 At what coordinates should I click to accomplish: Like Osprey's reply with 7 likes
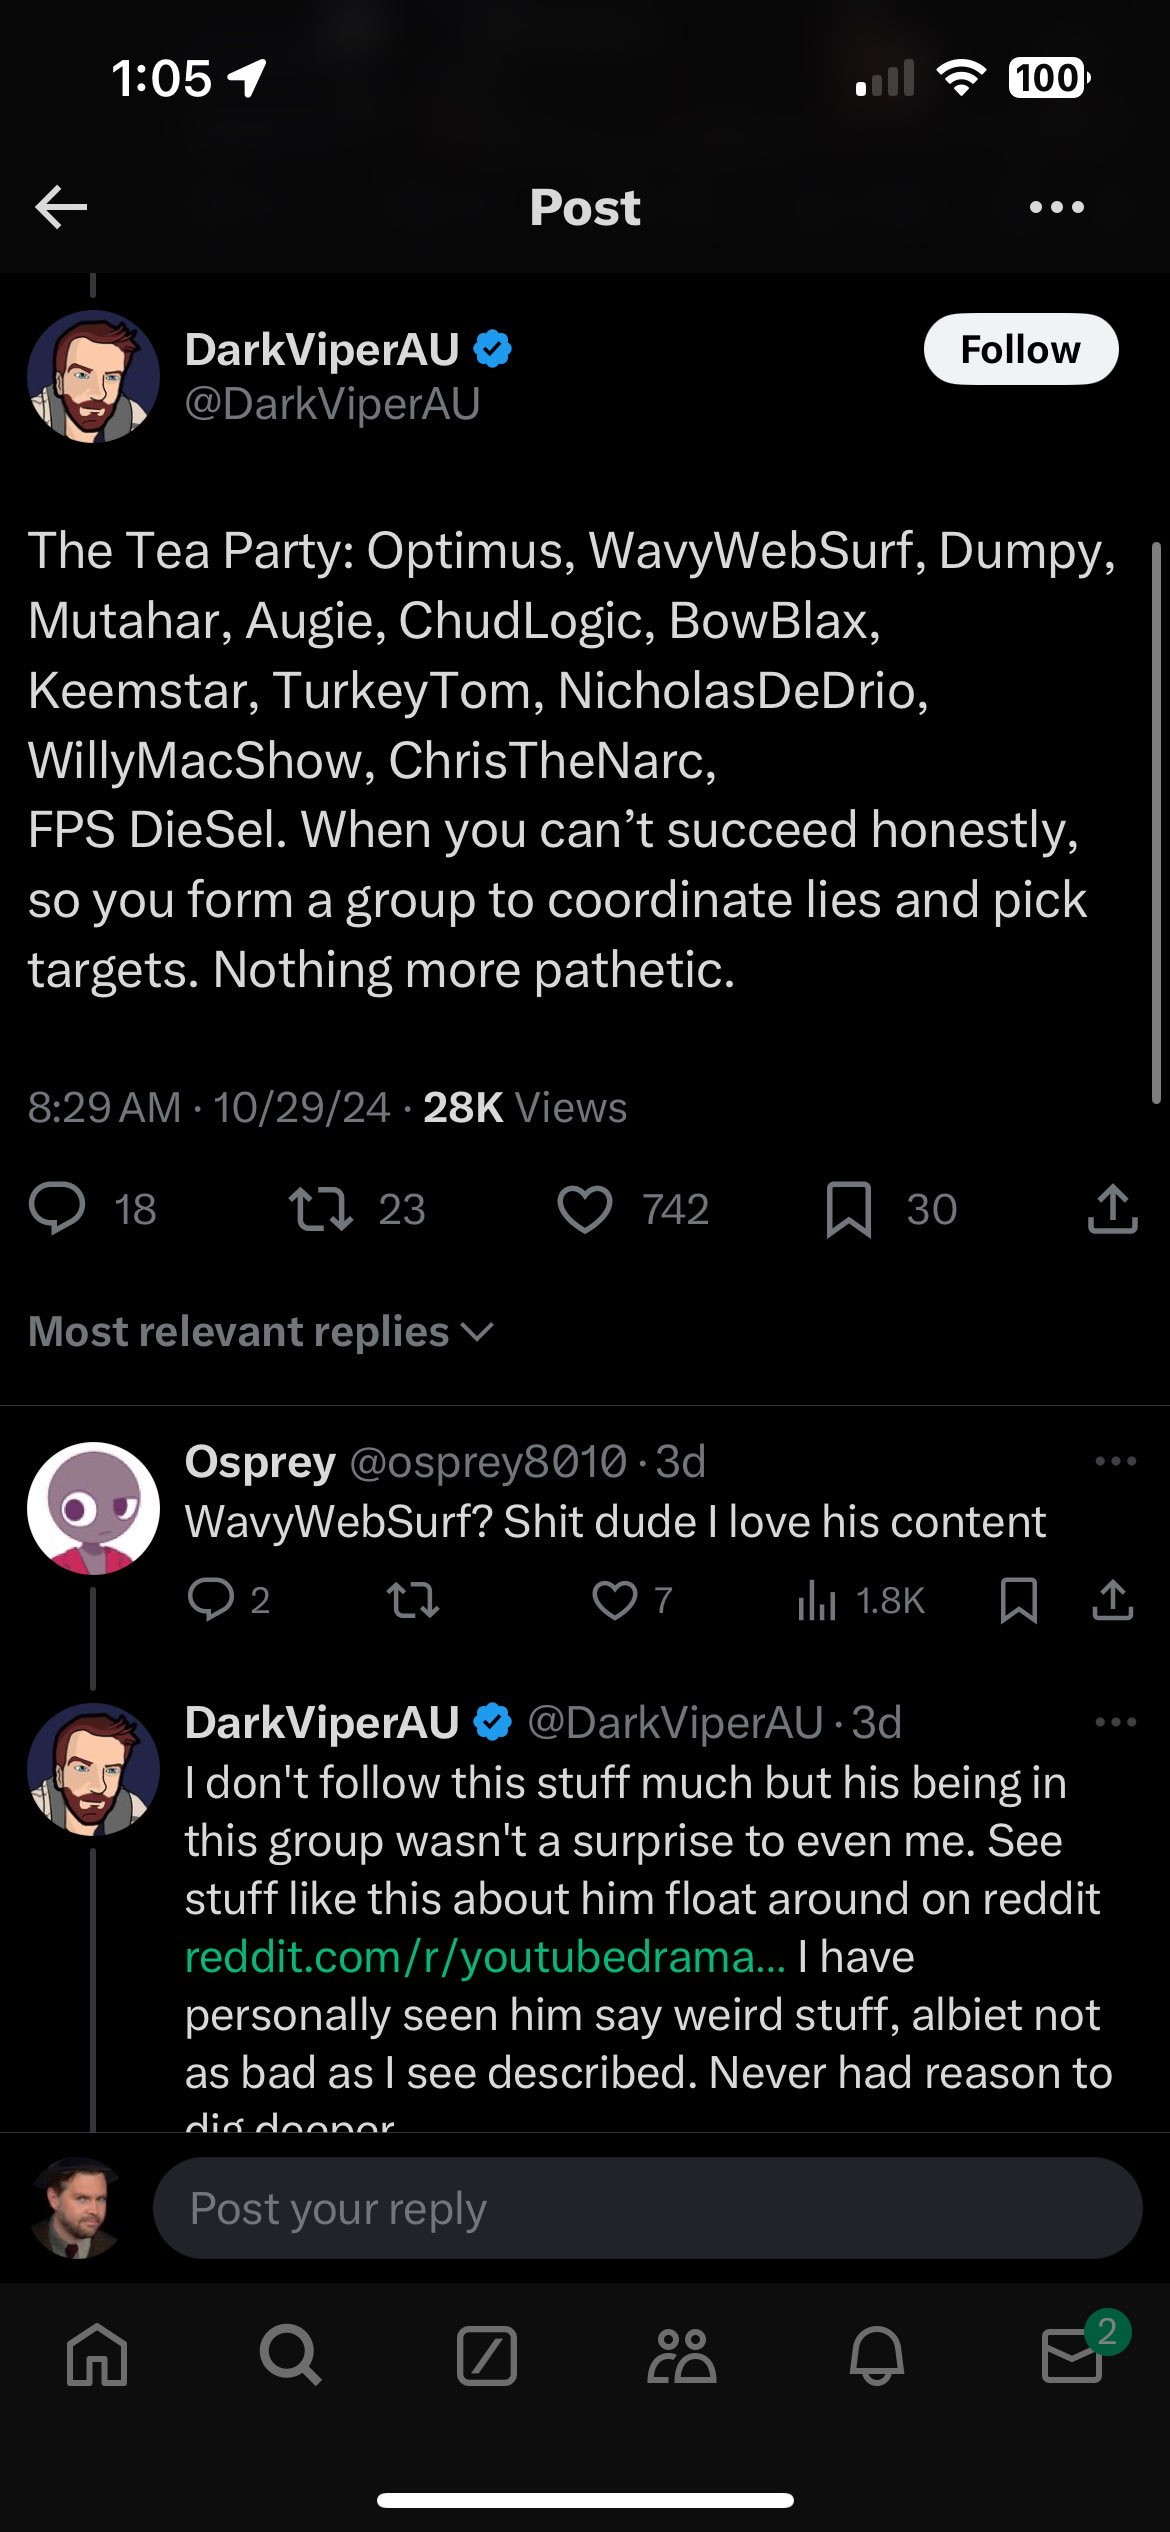pos(614,1600)
